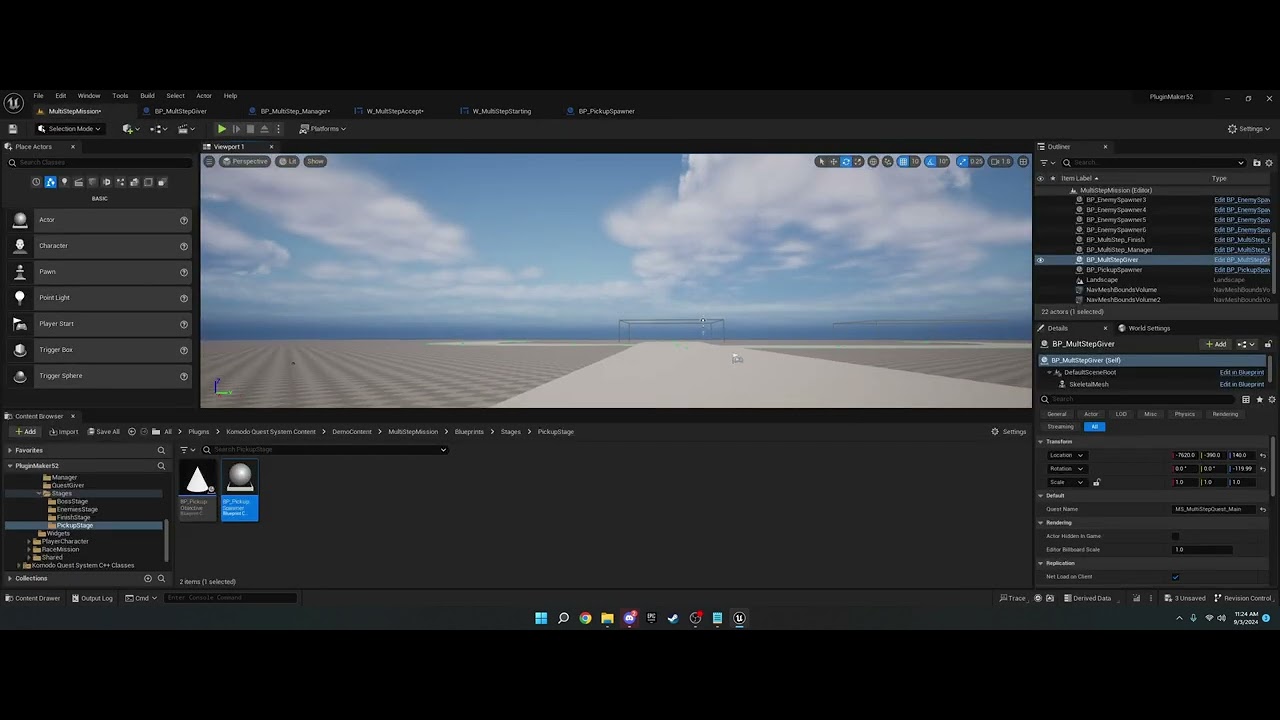Open the Perspective view mode dropdown
Screen dimensions: 1280x720
[x=245, y=161]
